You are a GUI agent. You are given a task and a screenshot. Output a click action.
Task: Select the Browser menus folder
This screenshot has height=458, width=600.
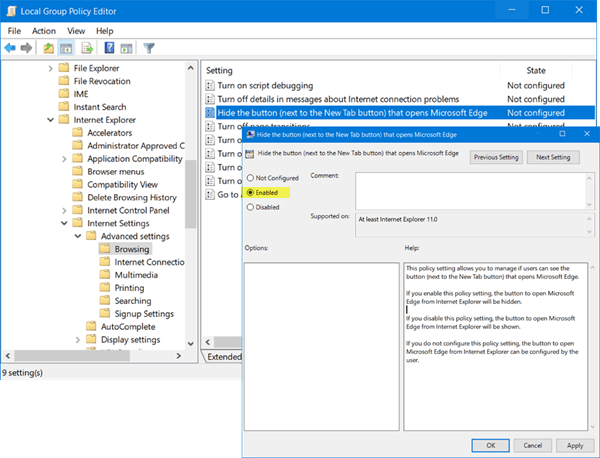[x=116, y=171]
